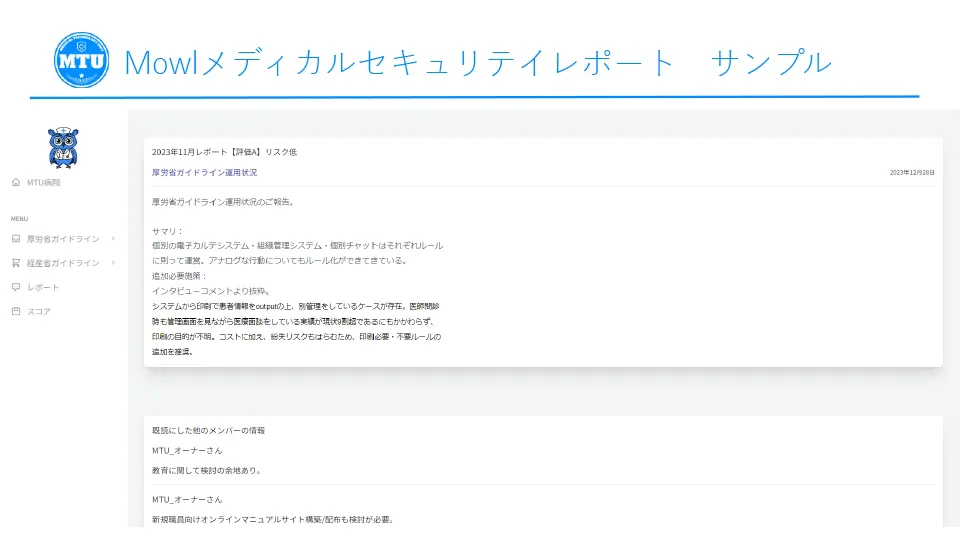
Task: Click the owl mascot image in sidebar
Action: (x=62, y=148)
